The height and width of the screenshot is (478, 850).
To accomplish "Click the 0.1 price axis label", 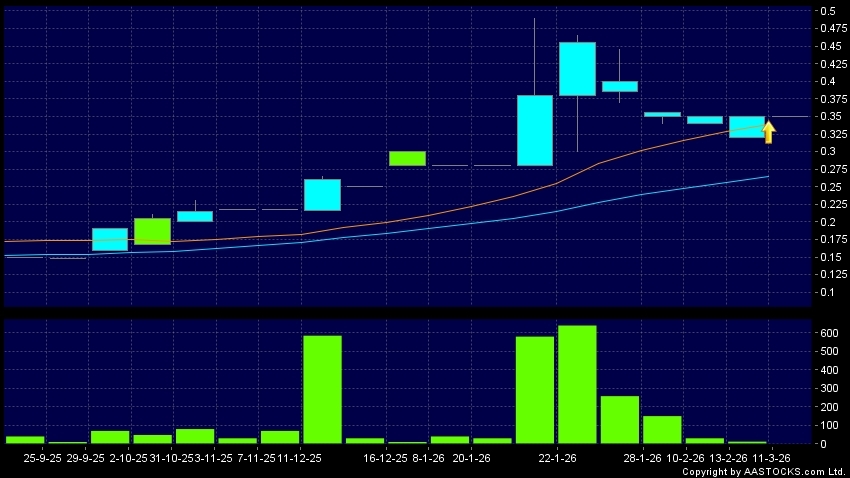I will (x=828, y=292).
